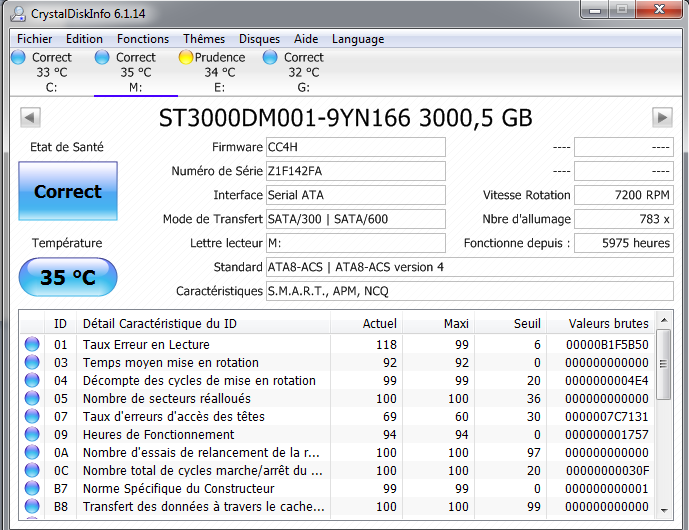
Task: Open the Fichier menu
Action: (x=34, y=39)
